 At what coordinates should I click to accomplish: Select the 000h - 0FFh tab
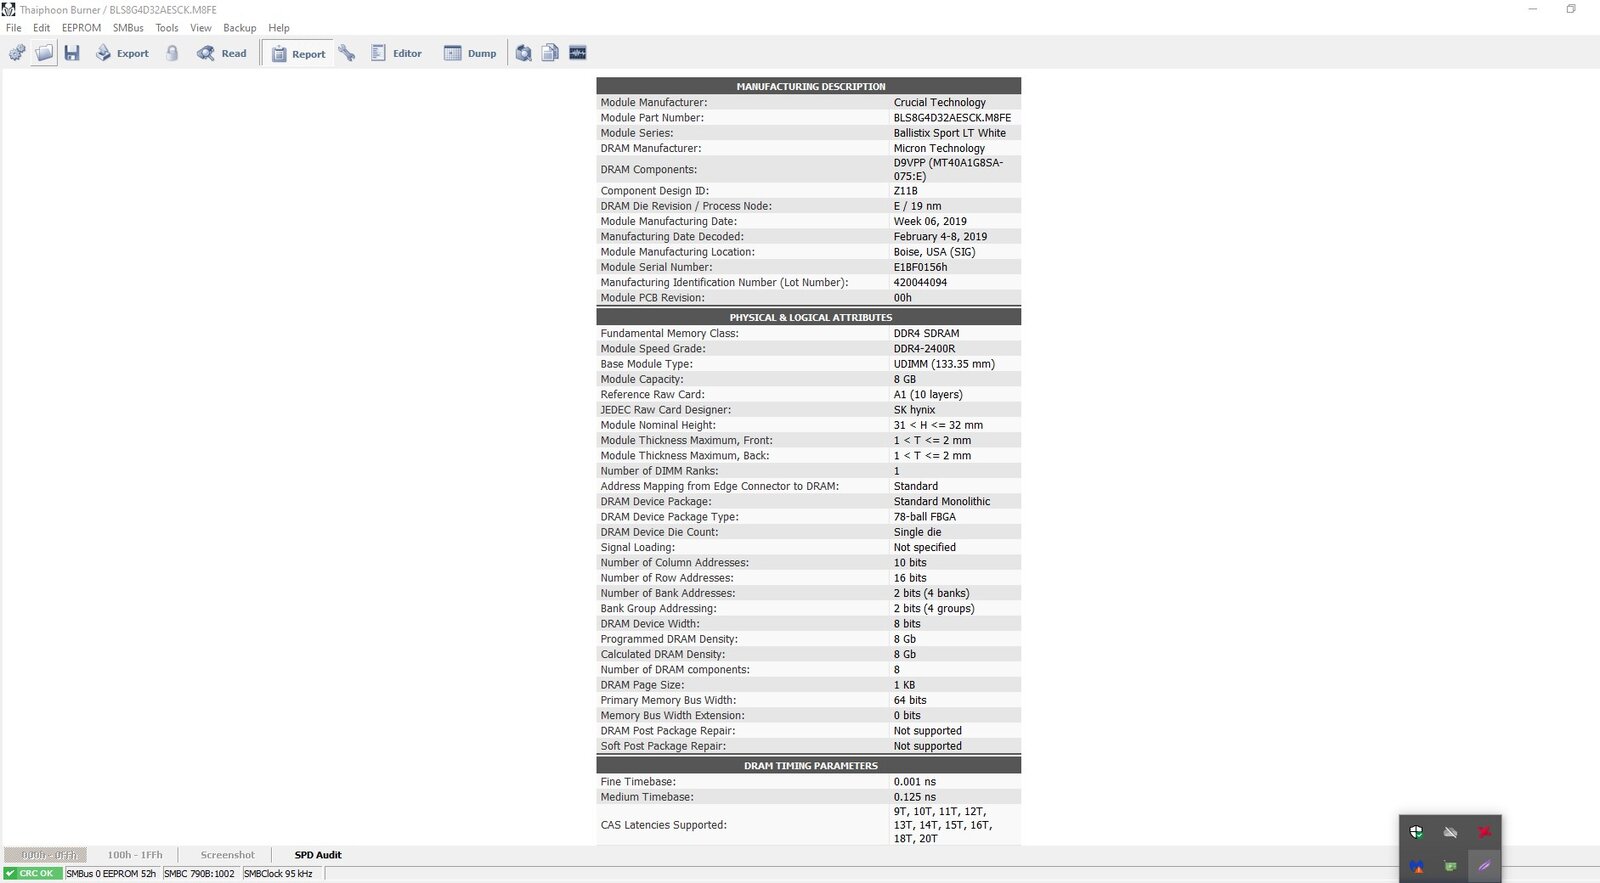(46, 855)
